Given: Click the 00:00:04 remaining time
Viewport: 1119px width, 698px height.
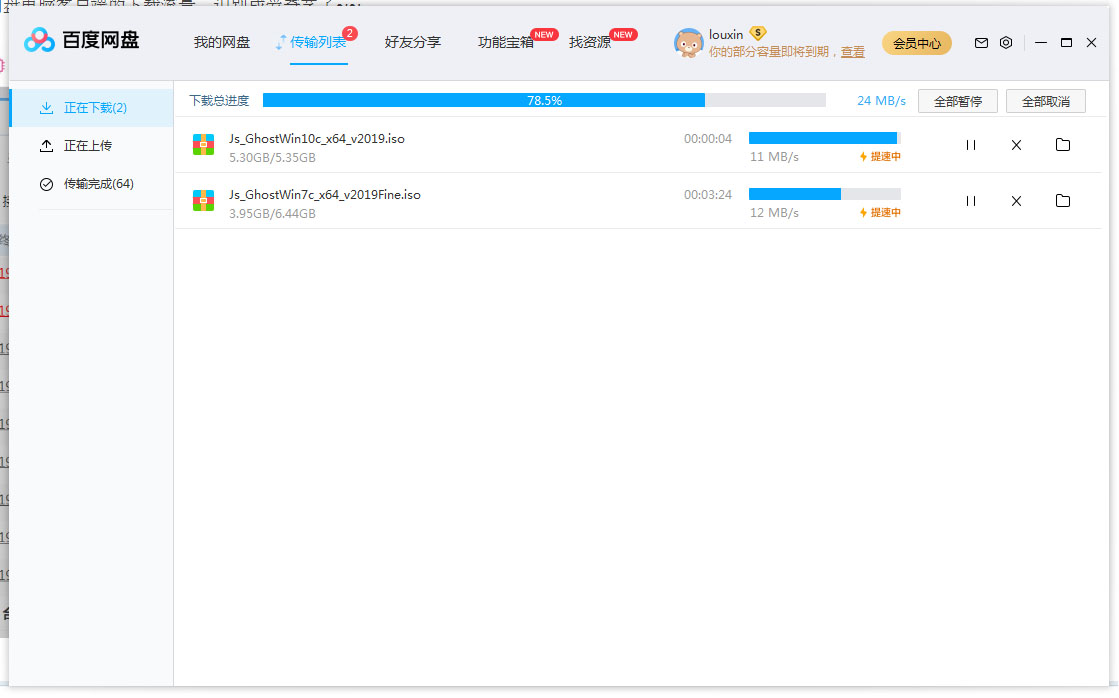Looking at the screenshot, I should [708, 138].
